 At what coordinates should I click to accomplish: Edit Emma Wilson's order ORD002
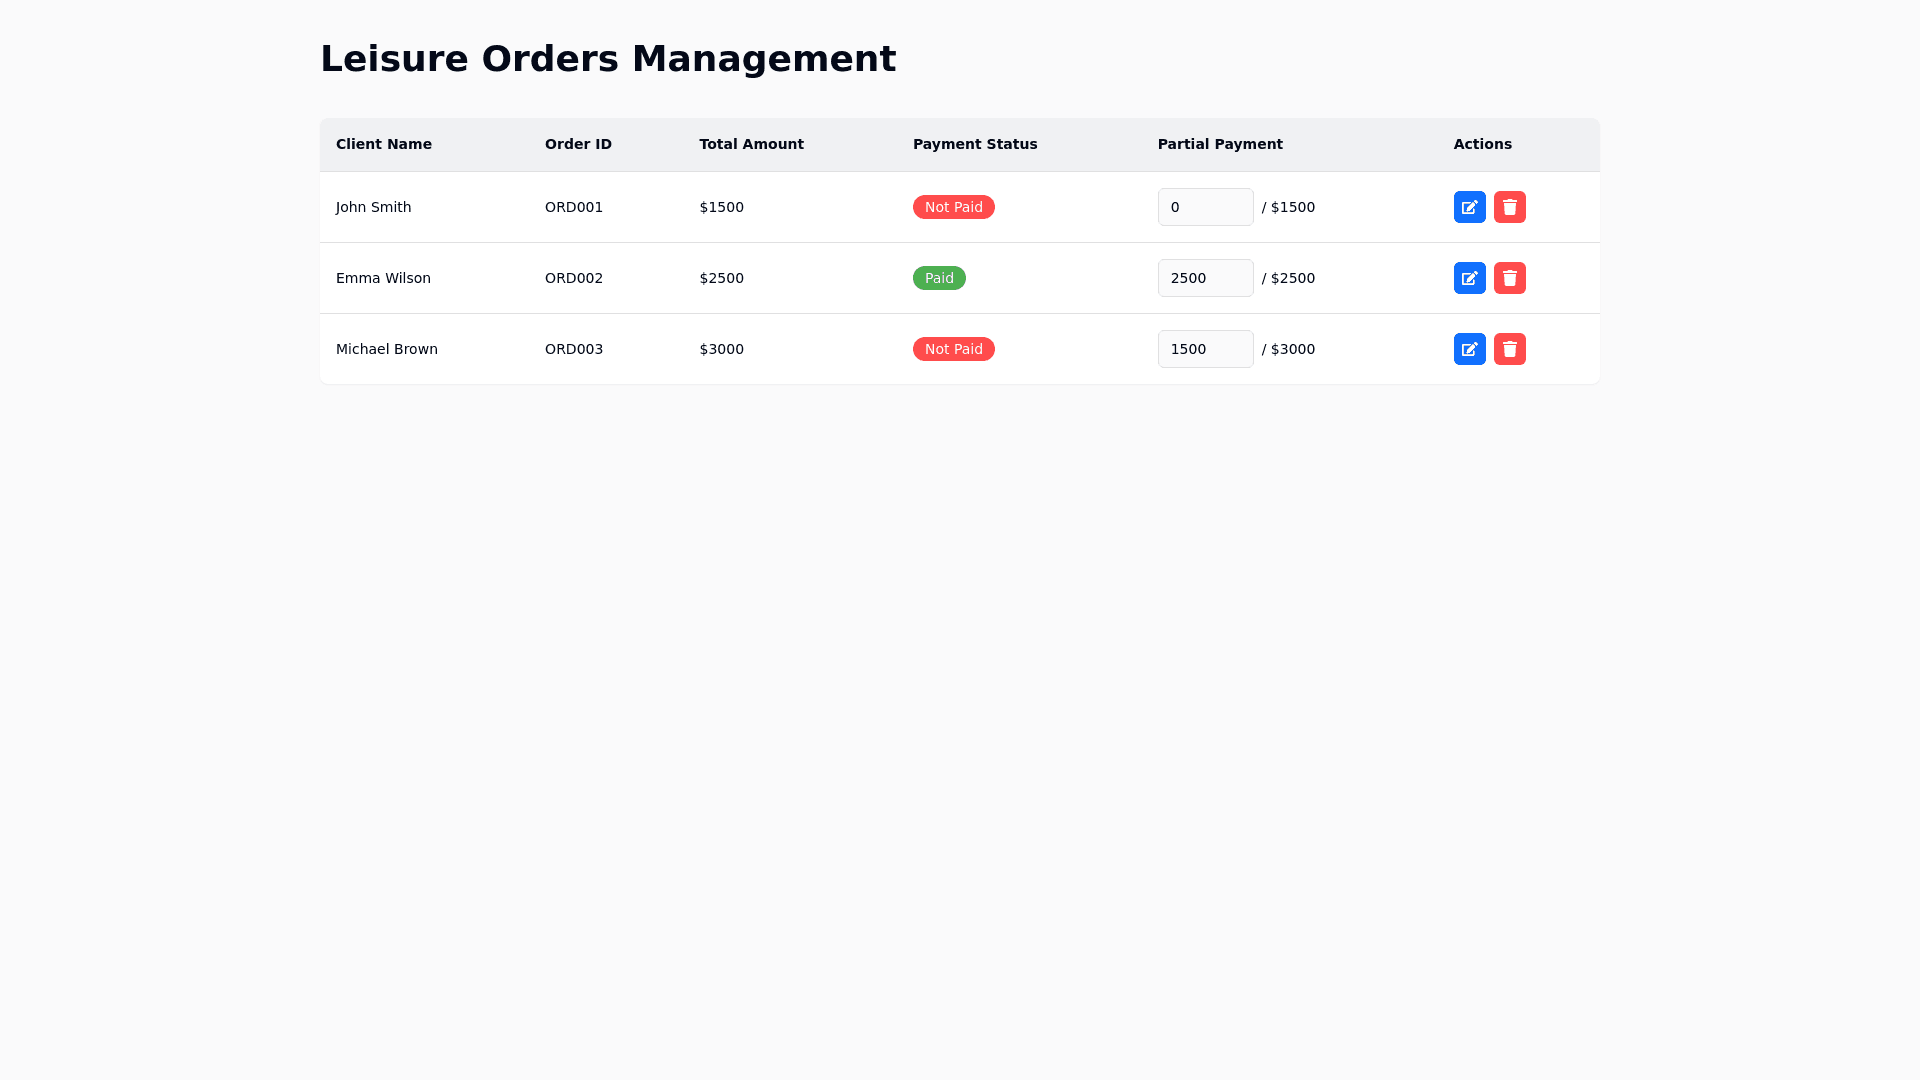1469,278
